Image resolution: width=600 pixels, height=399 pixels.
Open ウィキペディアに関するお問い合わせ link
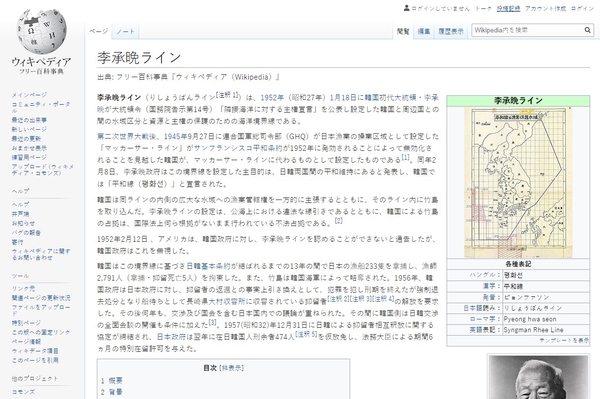tap(41, 254)
